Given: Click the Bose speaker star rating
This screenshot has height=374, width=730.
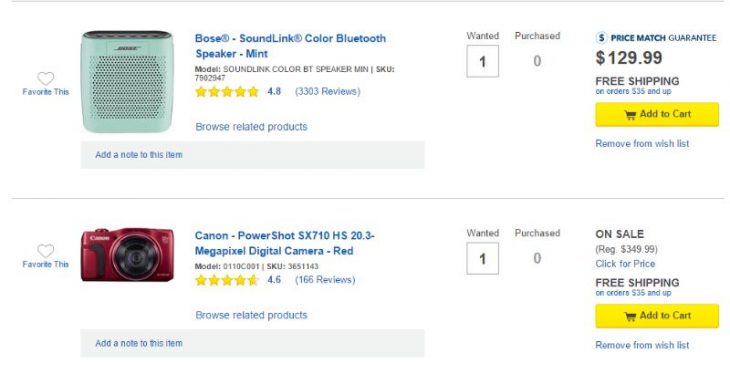Looking at the screenshot, I should tap(227, 91).
